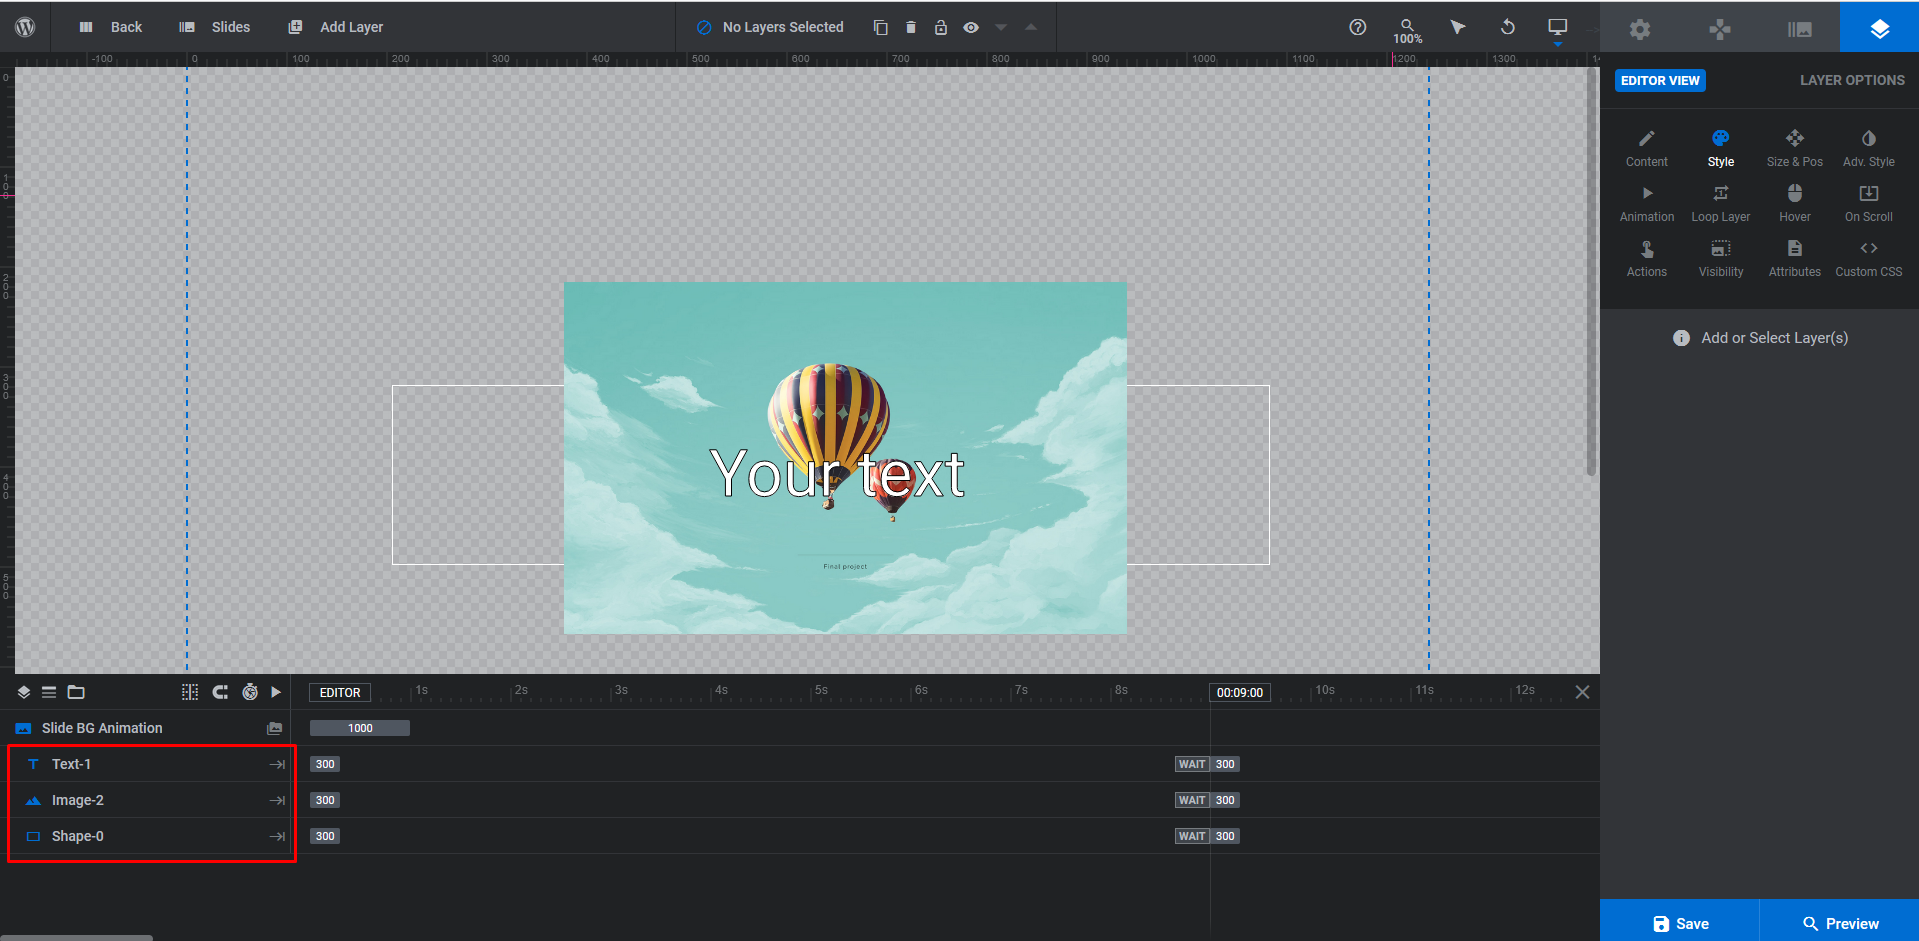The height and width of the screenshot is (941, 1919).
Task: Open Hover options
Action: pyautogui.click(x=1795, y=203)
